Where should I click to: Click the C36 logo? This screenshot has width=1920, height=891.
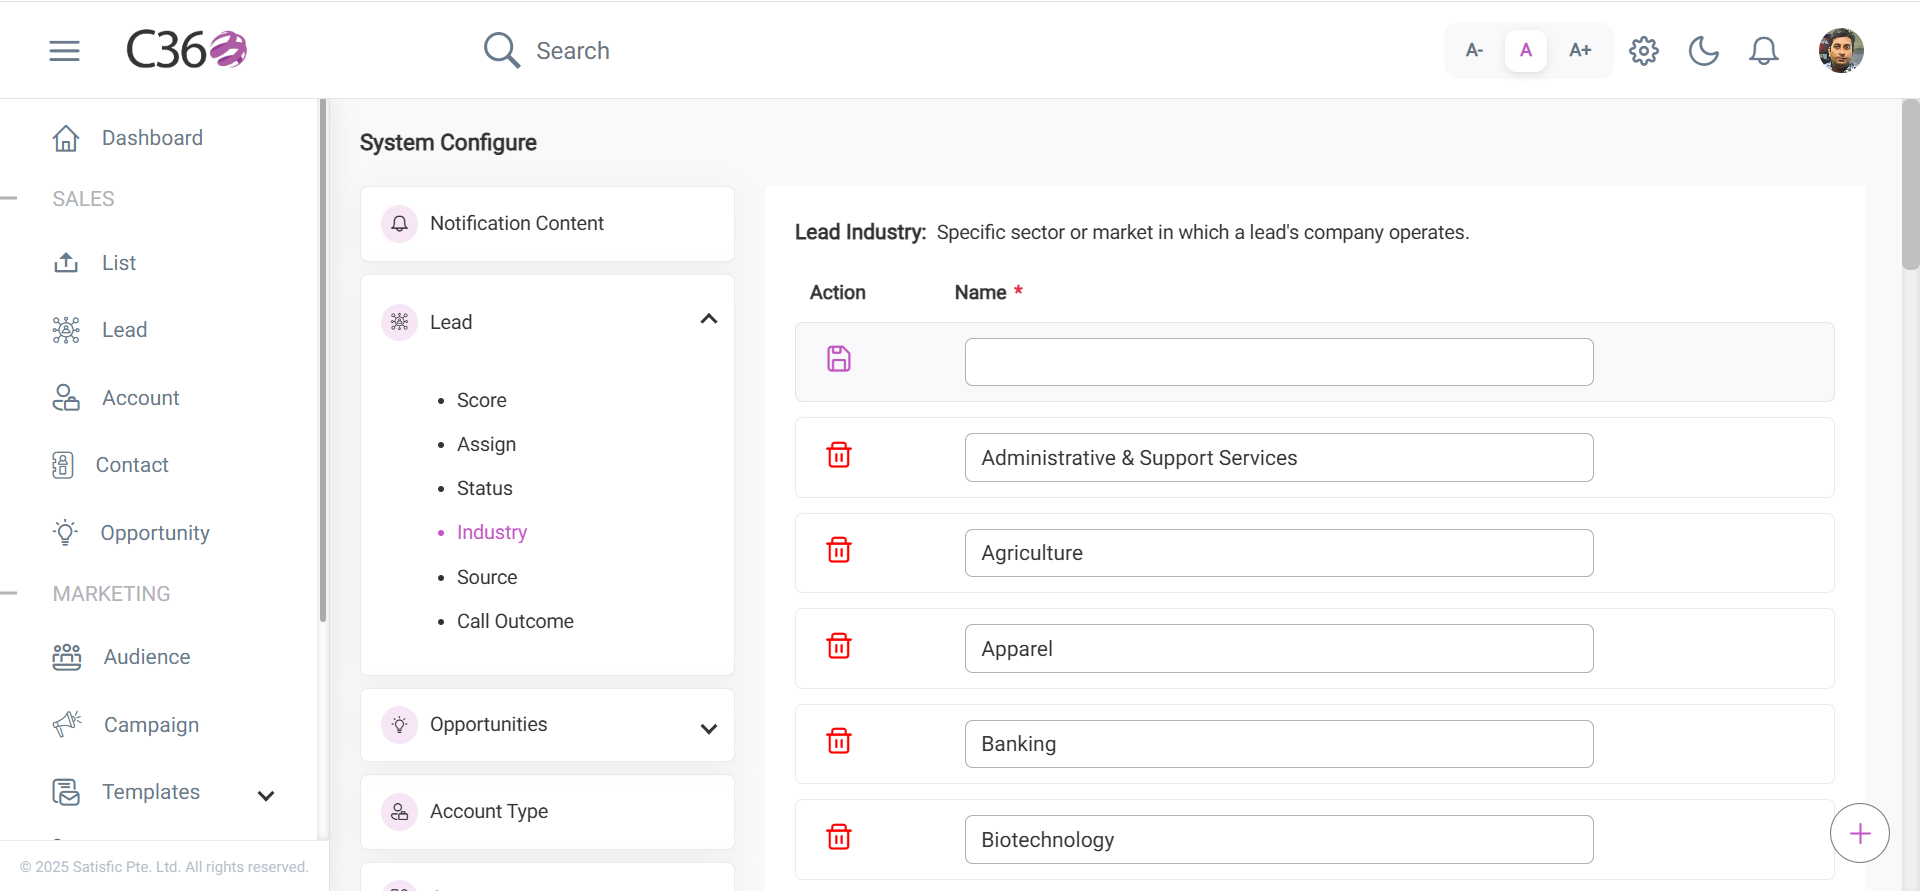tap(187, 50)
